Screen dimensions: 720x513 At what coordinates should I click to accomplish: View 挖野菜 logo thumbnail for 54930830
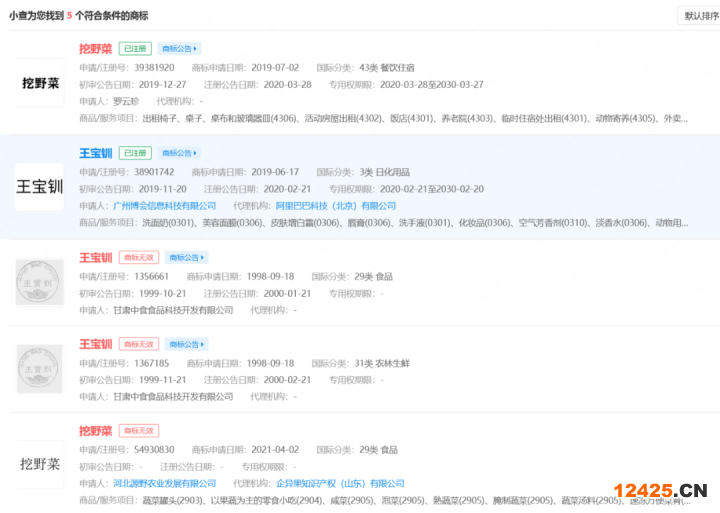(40, 464)
